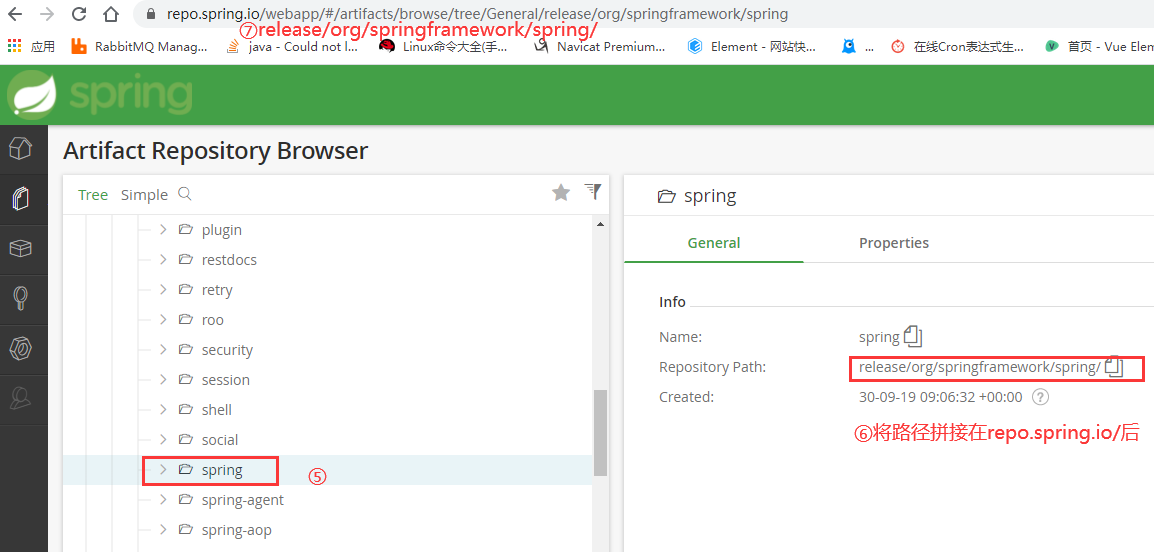Expand the restdocs folder chevron
This screenshot has width=1154, height=552.
click(163, 260)
